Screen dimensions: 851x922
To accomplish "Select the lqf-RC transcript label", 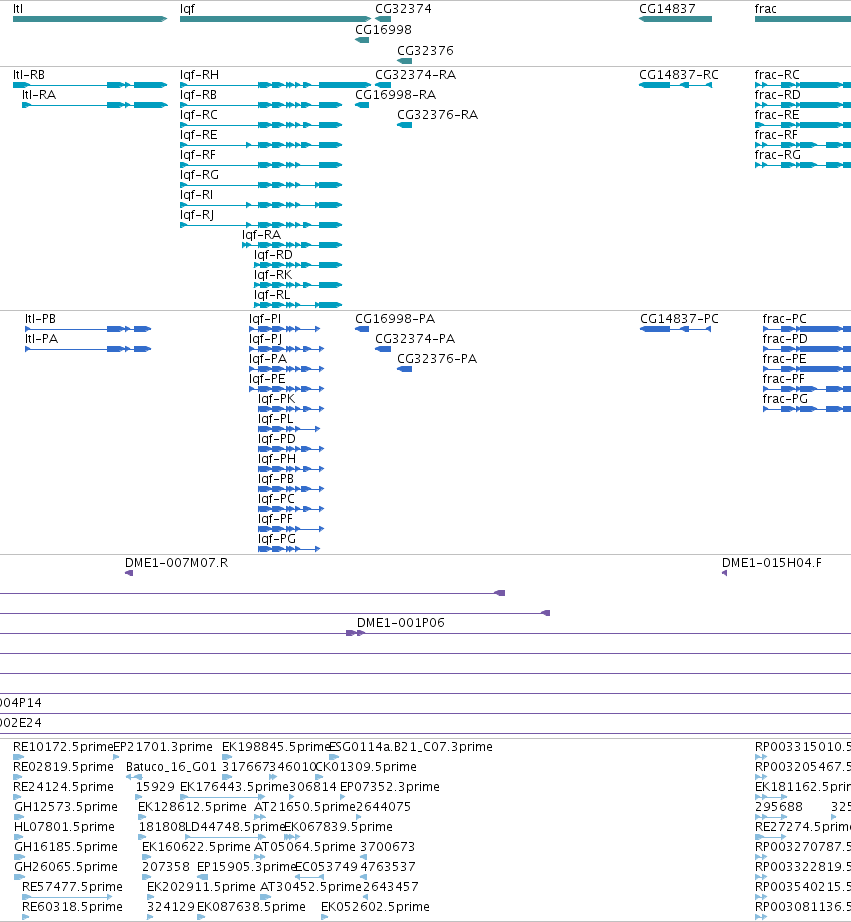I will pyautogui.click(x=199, y=115).
